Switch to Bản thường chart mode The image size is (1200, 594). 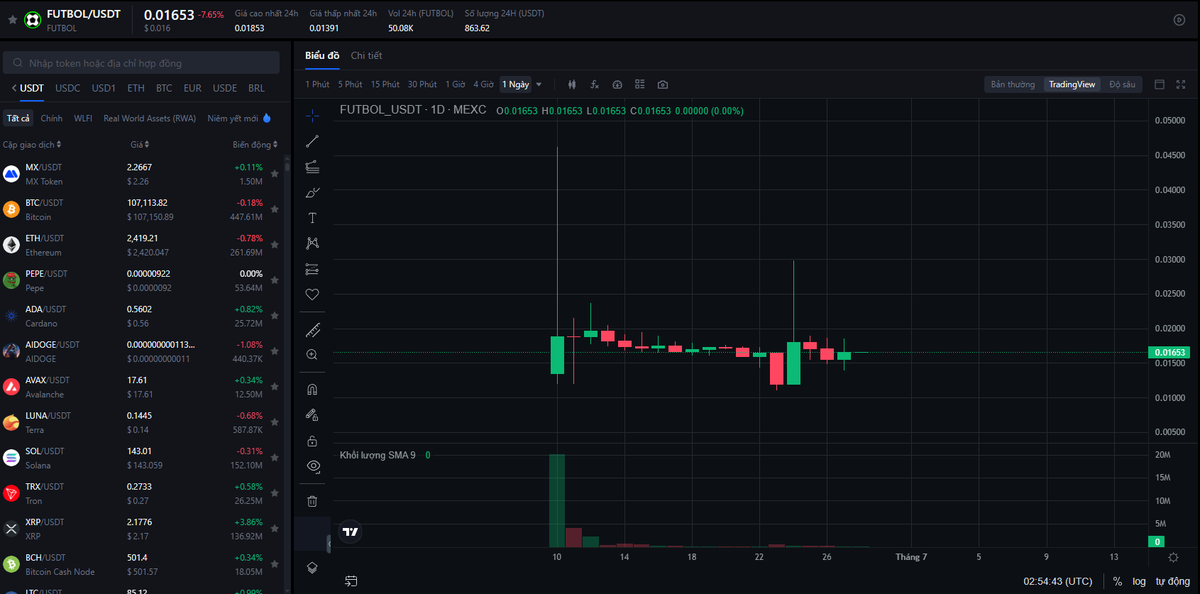coord(1013,85)
